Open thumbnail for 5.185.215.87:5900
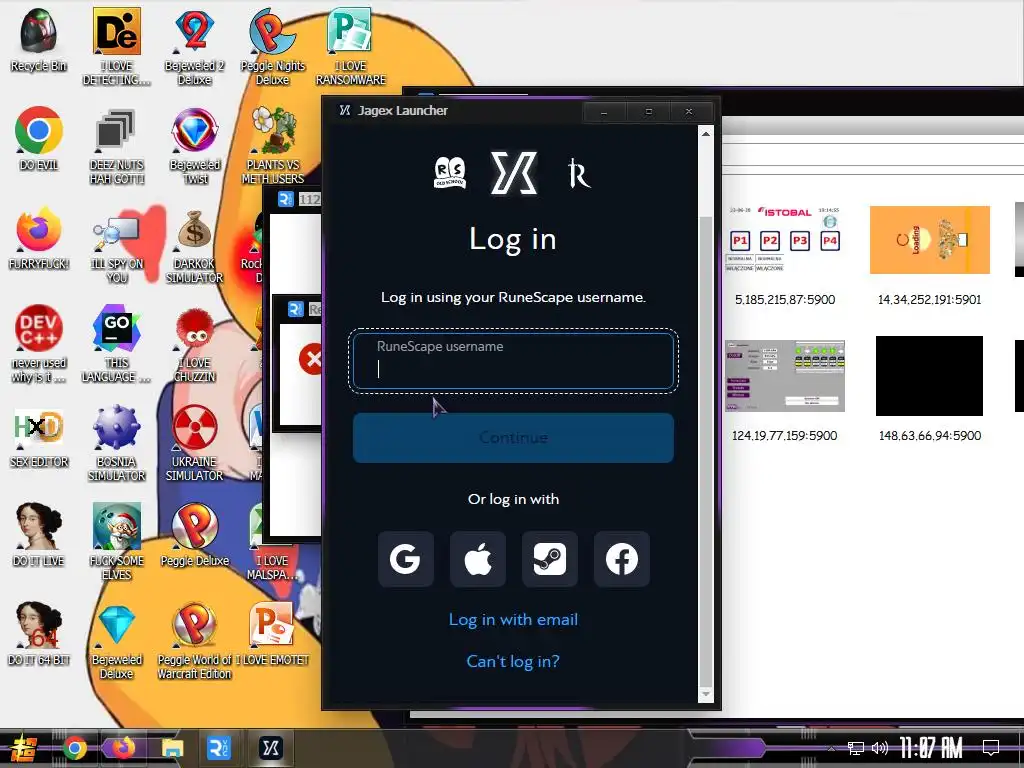The width and height of the screenshot is (1024, 768). click(784, 240)
